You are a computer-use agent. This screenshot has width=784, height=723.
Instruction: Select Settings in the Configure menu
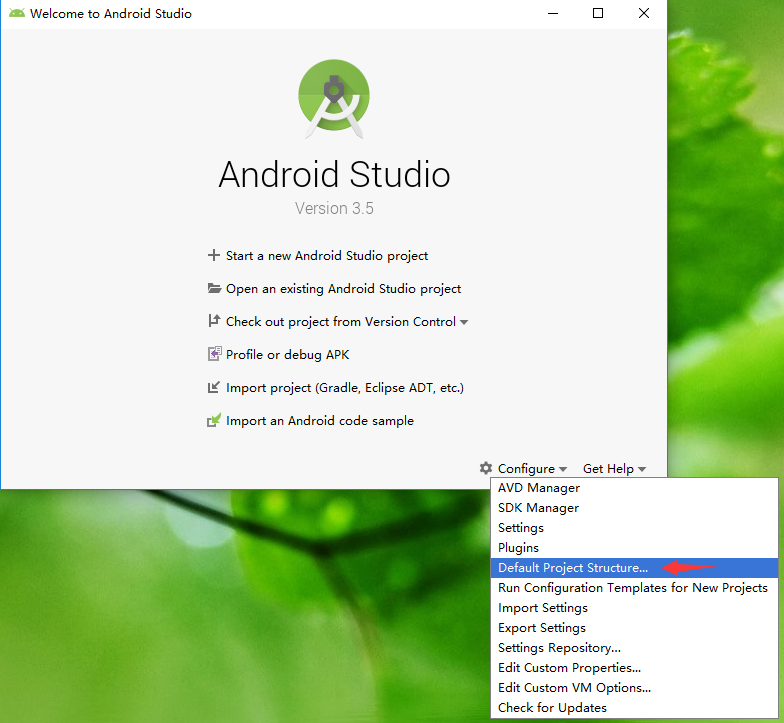pyautogui.click(x=634, y=528)
